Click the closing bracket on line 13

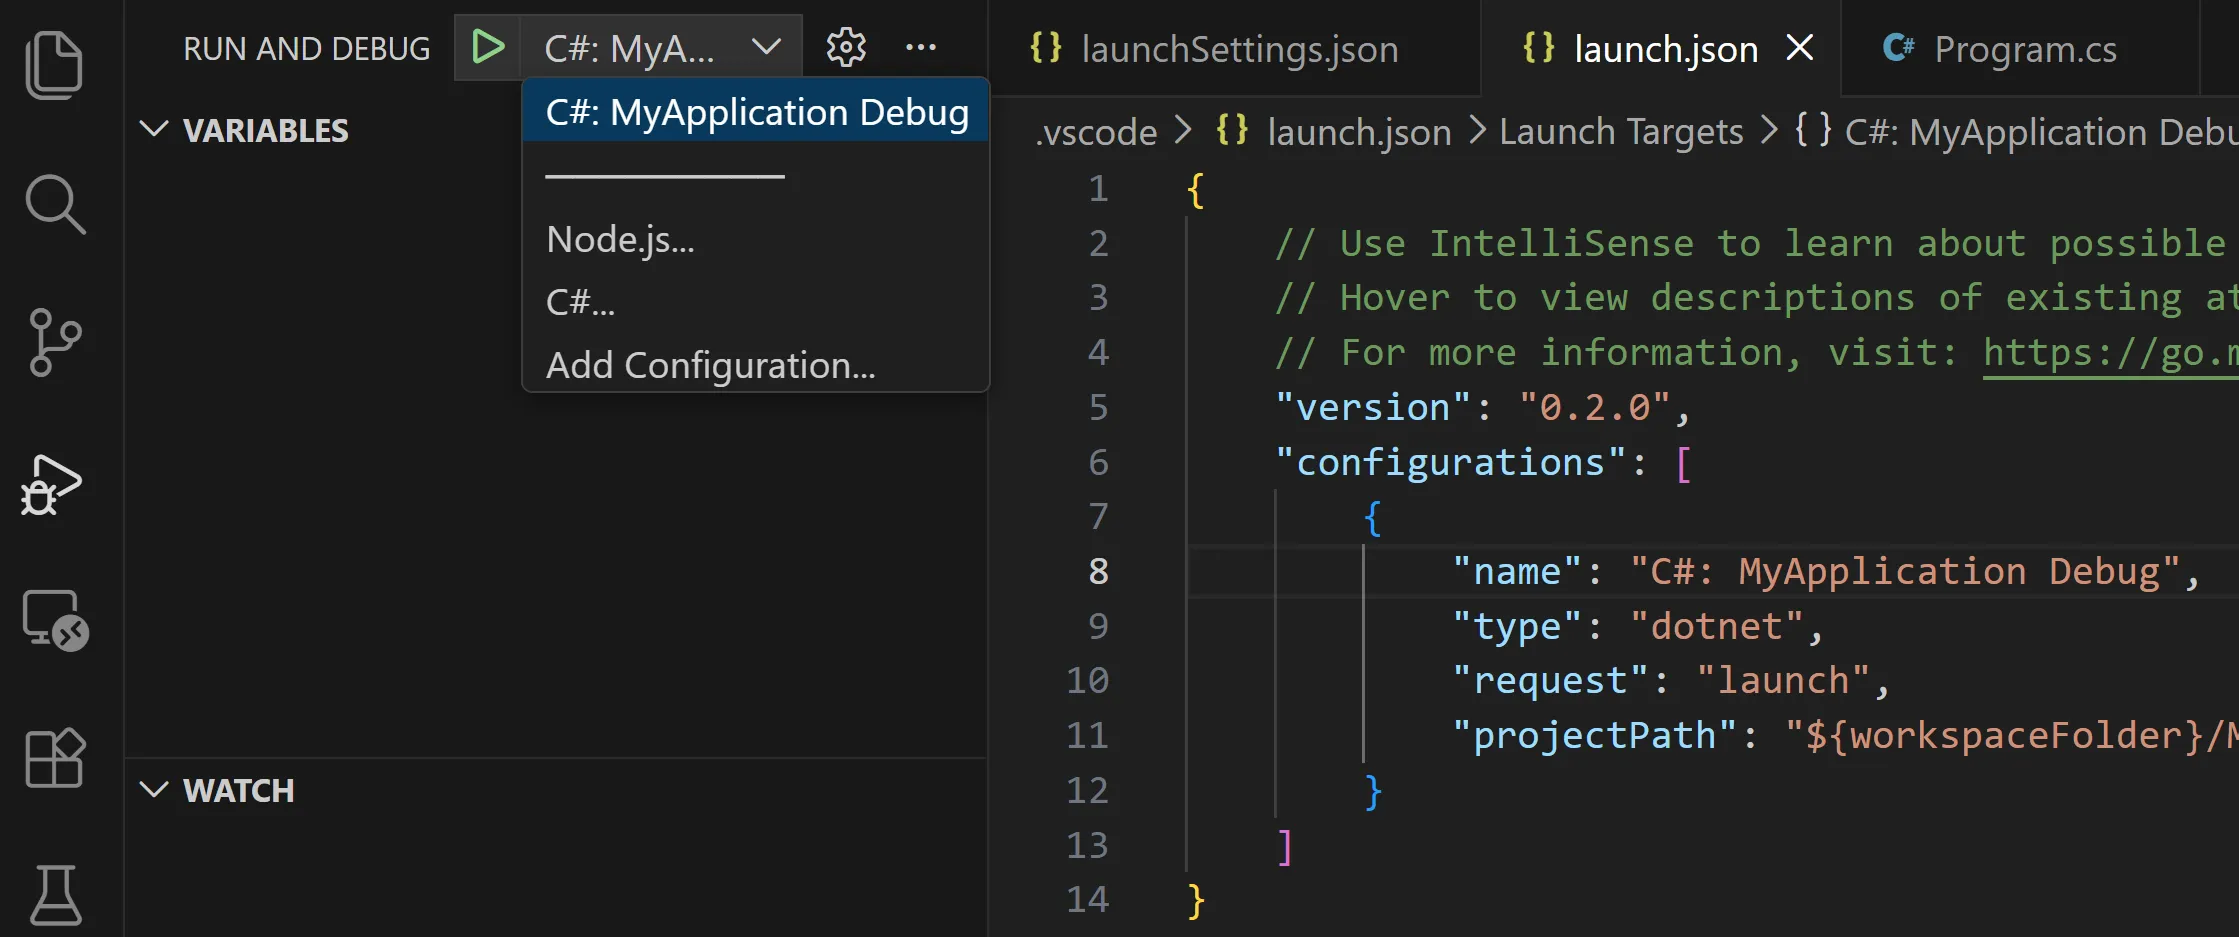pos(1285,846)
